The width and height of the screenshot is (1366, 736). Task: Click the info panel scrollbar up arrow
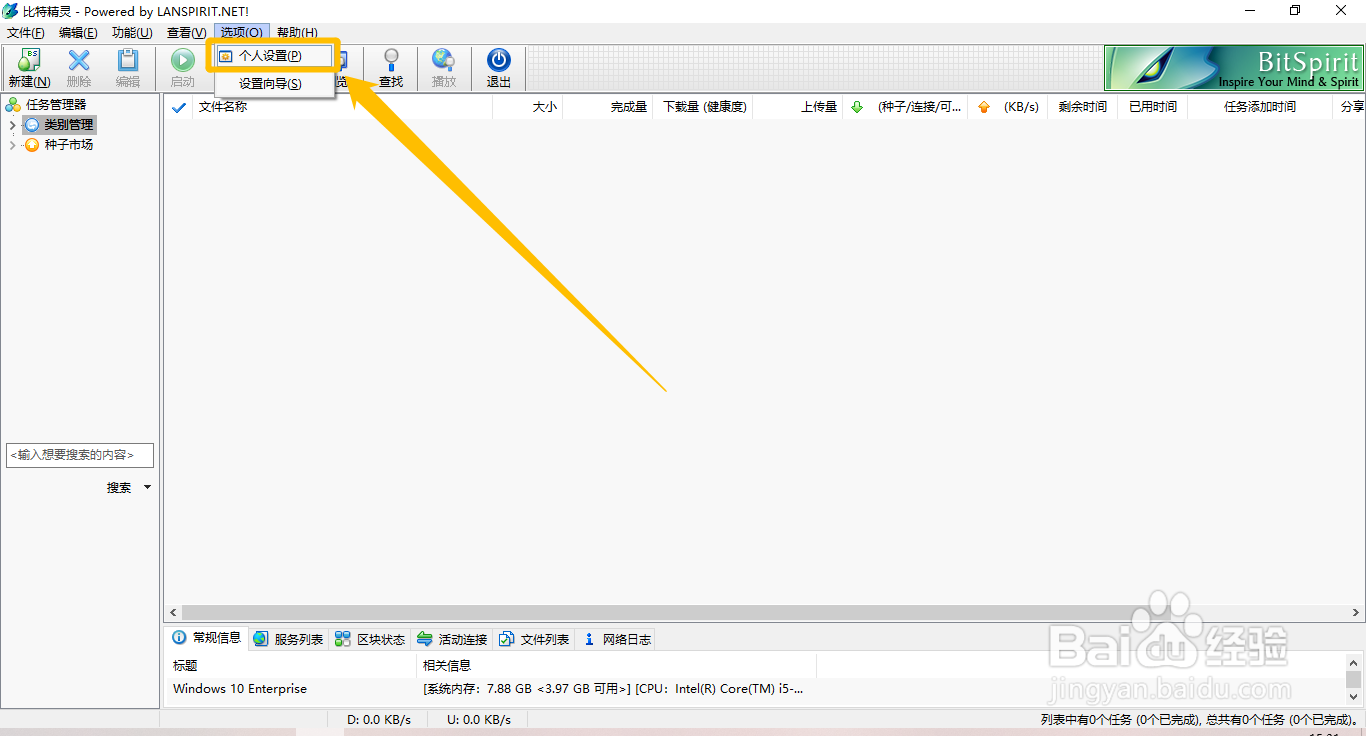1354,663
